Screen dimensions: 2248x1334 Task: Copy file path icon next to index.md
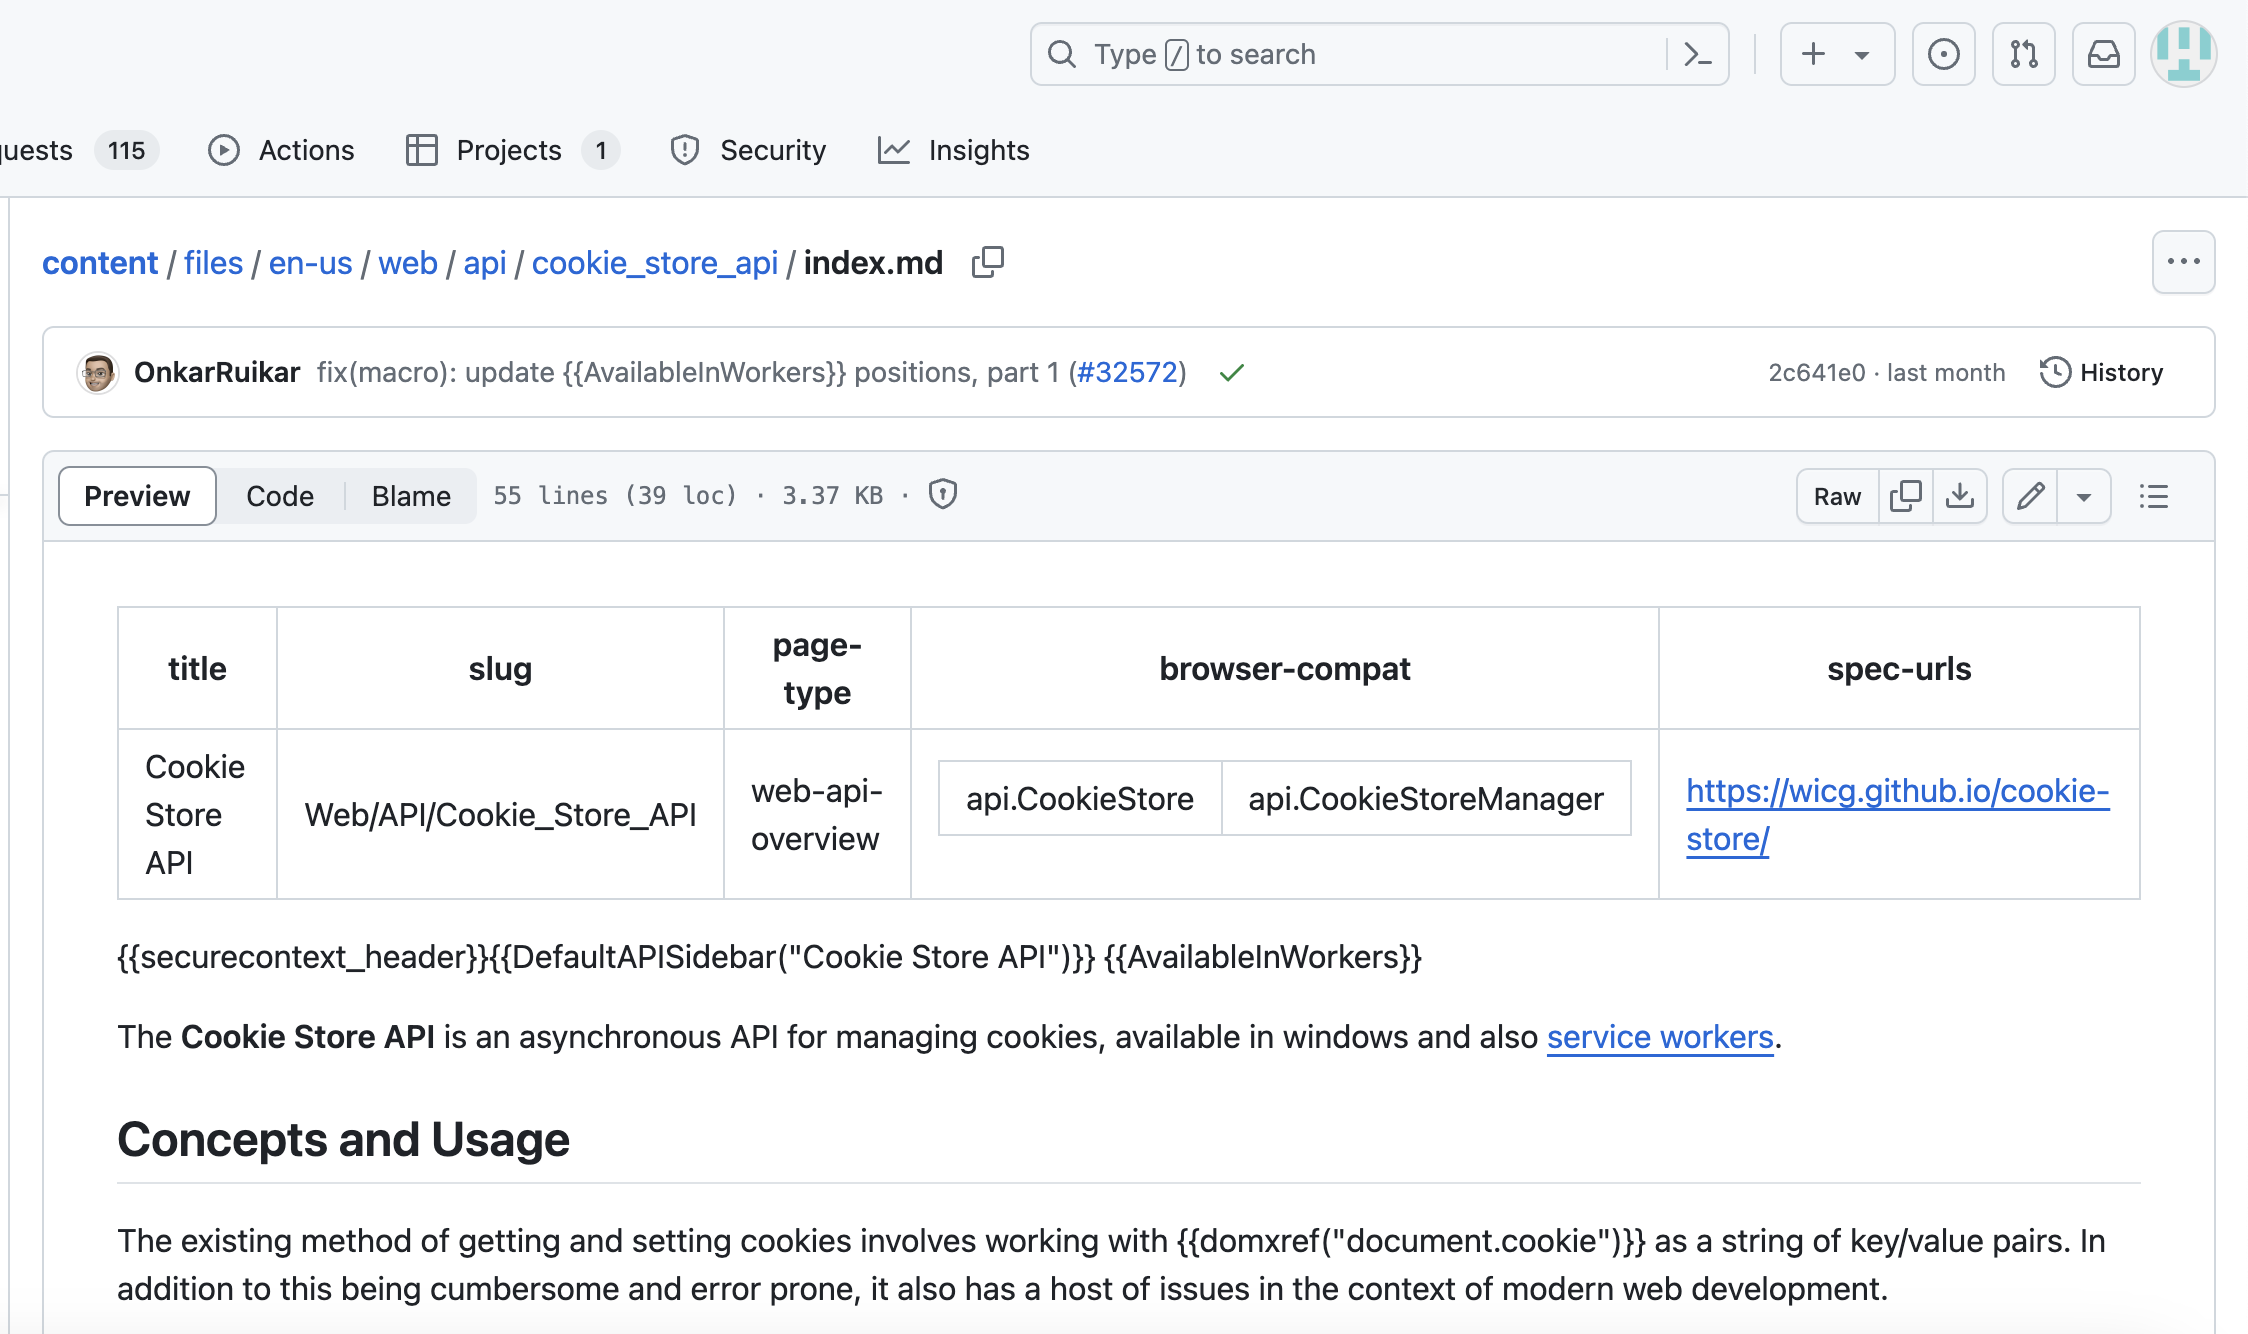[987, 263]
